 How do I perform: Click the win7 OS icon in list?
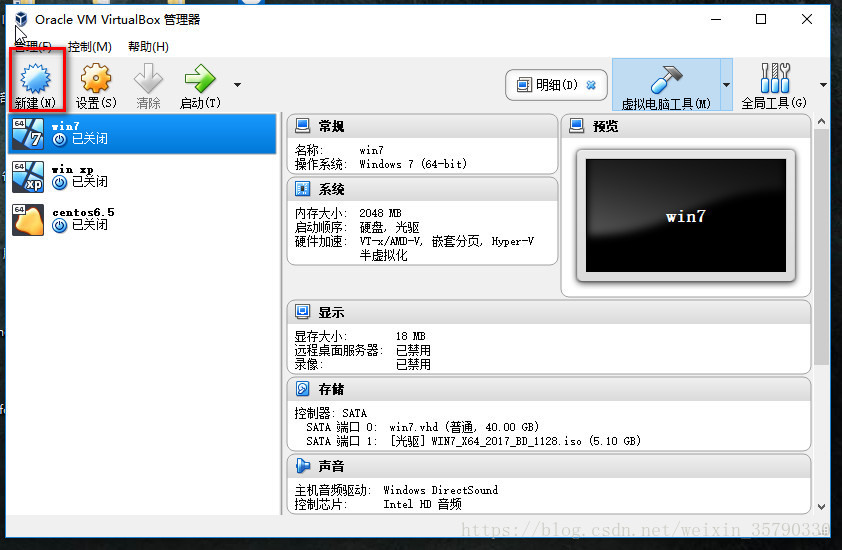pyautogui.click(x=28, y=134)
